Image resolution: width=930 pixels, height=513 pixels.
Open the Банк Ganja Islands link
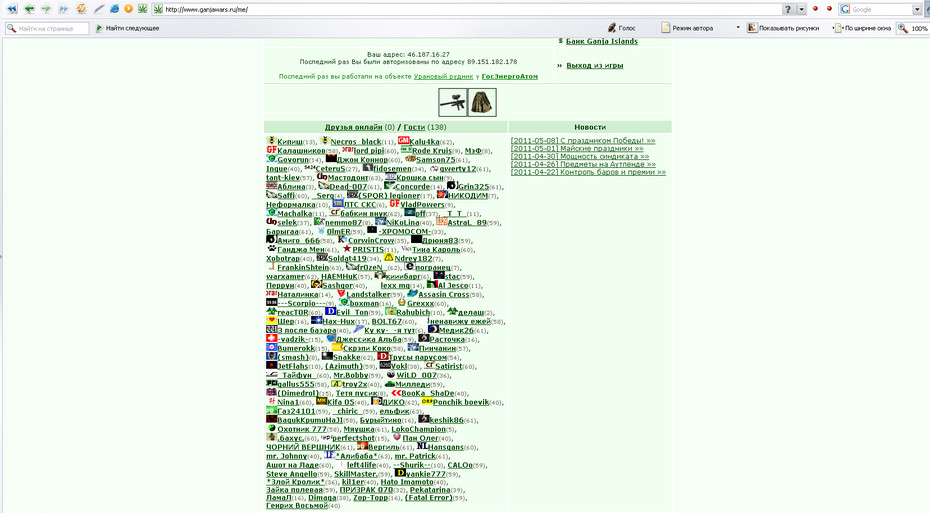point(601,42)
